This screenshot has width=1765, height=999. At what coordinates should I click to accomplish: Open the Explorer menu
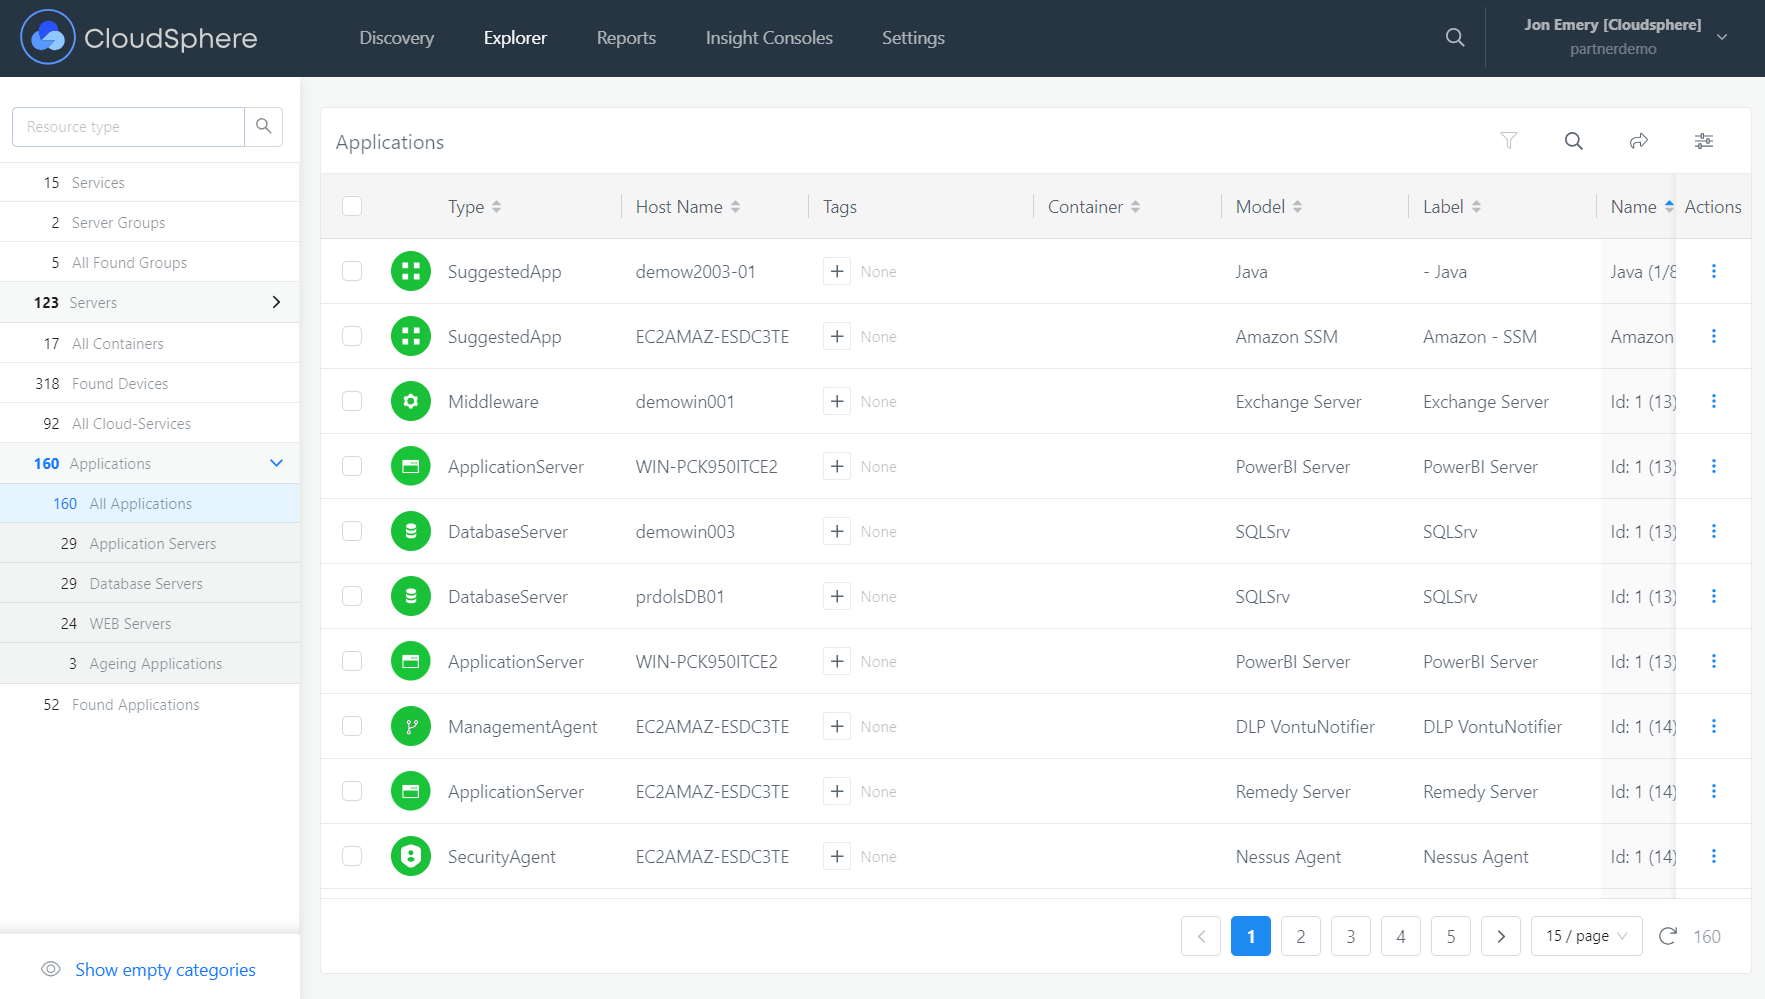point(515,38)
